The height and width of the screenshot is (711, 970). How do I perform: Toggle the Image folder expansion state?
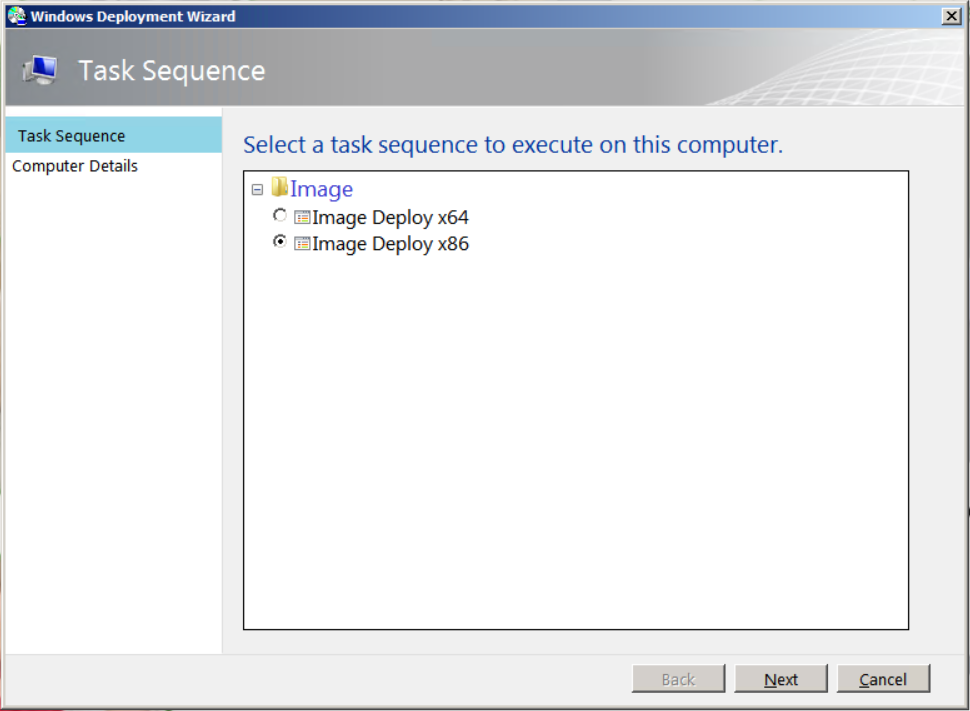tap(258, 188)
